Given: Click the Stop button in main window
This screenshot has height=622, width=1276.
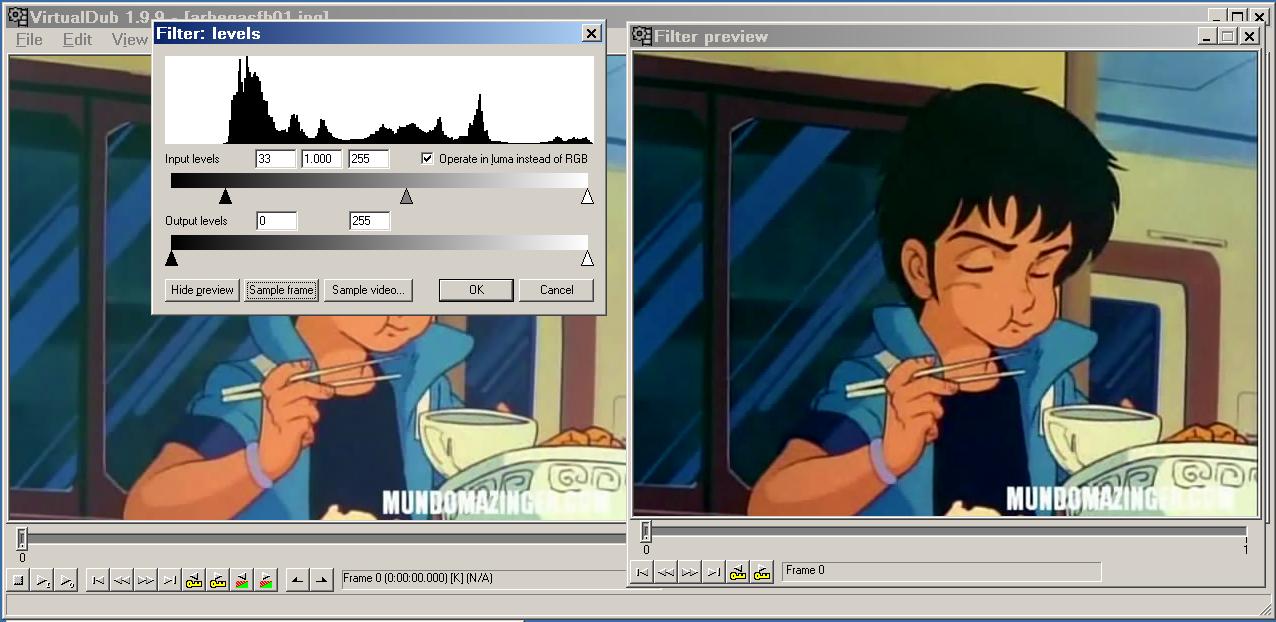Looking at the screenshot, I should (19, 580).
